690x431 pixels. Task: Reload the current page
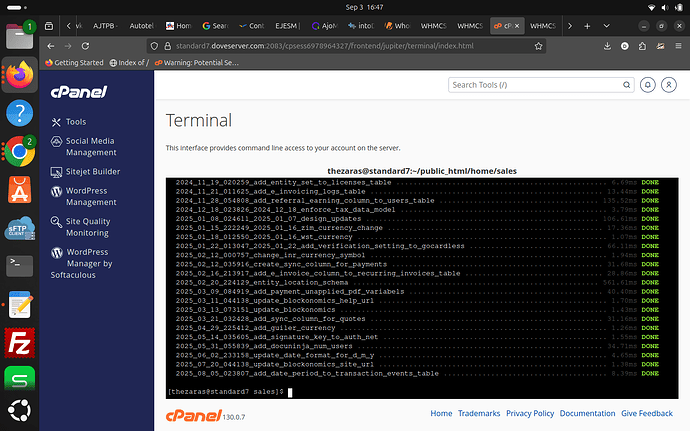click(x=85, y=46)
